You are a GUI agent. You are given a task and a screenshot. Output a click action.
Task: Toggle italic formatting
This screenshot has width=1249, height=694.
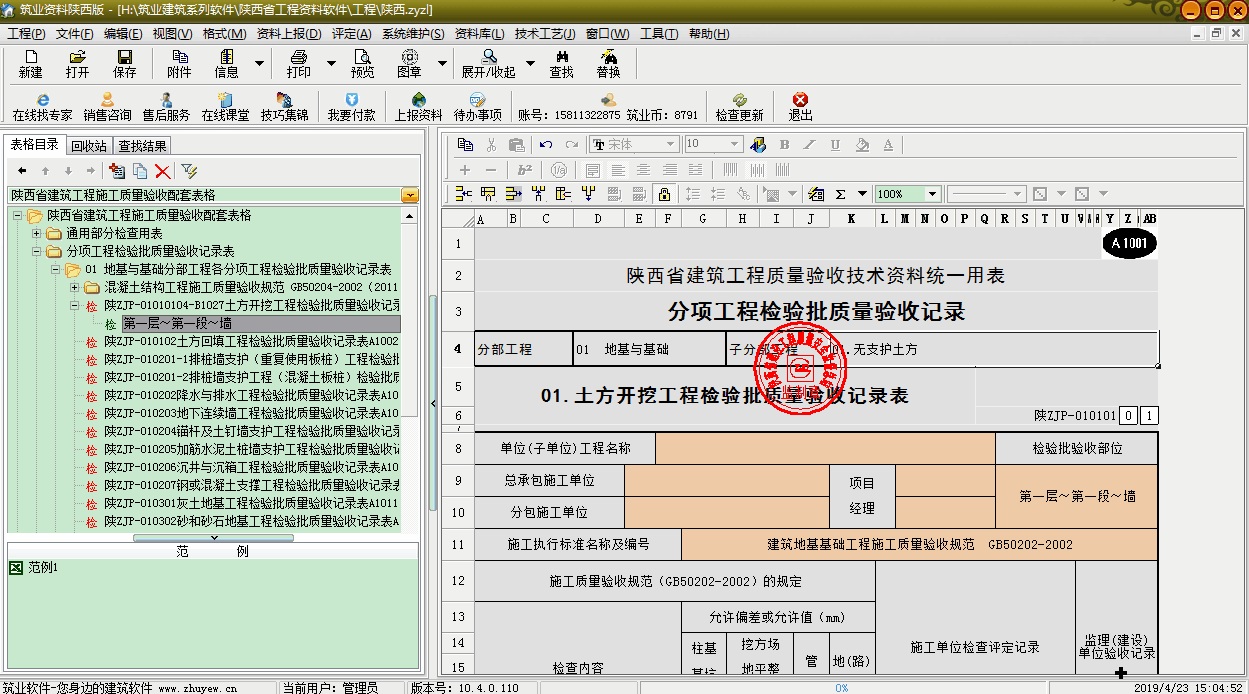click(x=810, y=145)
